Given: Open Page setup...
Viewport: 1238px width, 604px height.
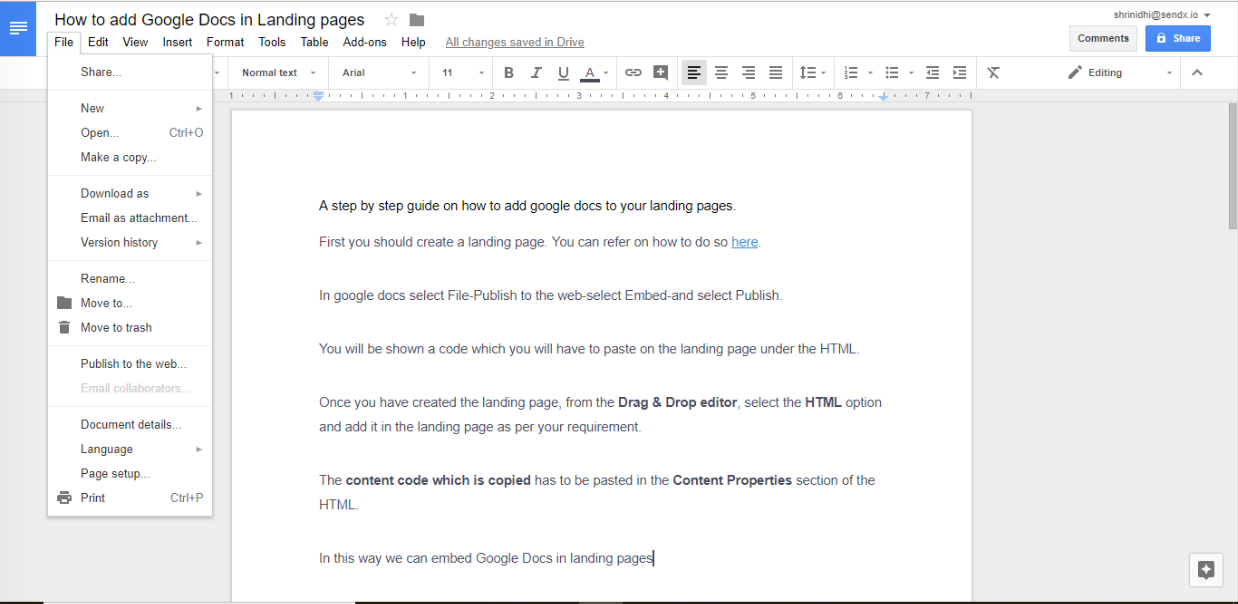Looking at the screenshot, I should (x=130, y=474).
